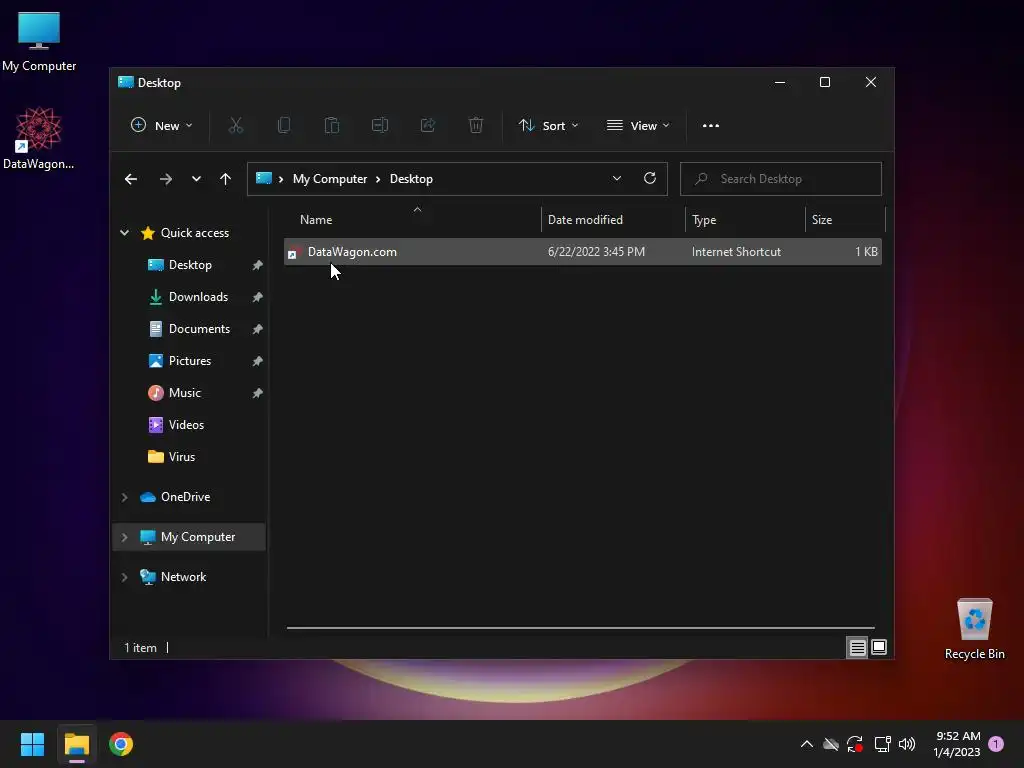Open the View dropdown menu

[638, 125]
